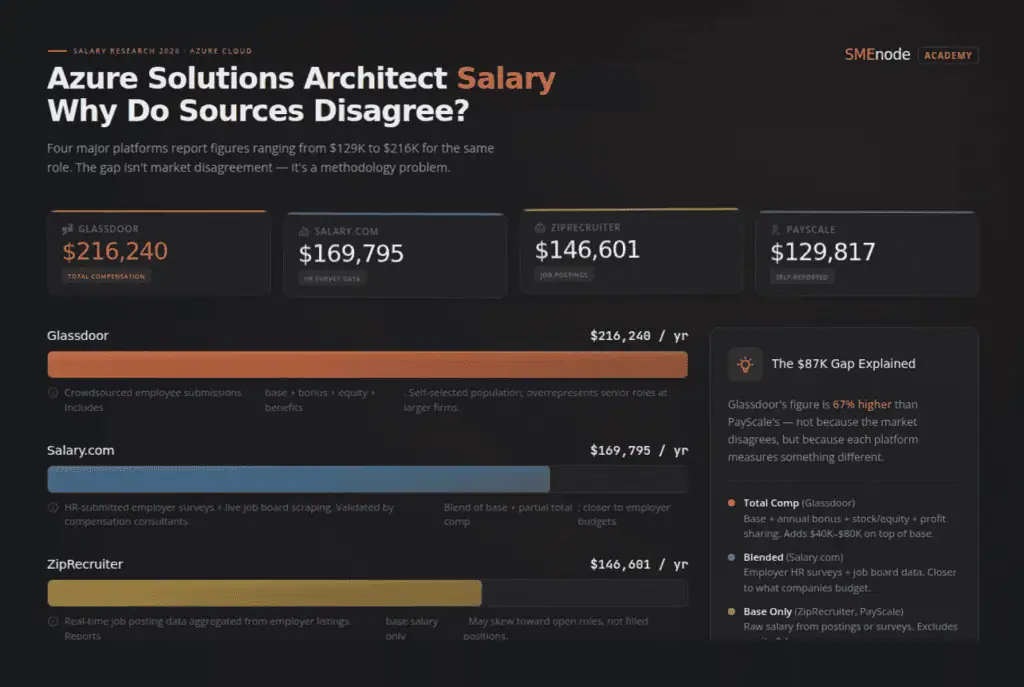Click the info icon beside ZipRecruiter's job posting note
The height and width of the screenshot is (687, 1024).
click(x=53, y=621)
